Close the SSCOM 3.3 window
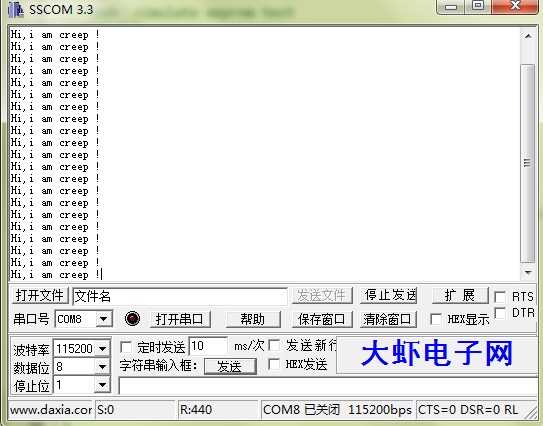This screenshot has height=426, width=543. click(515, 6)
